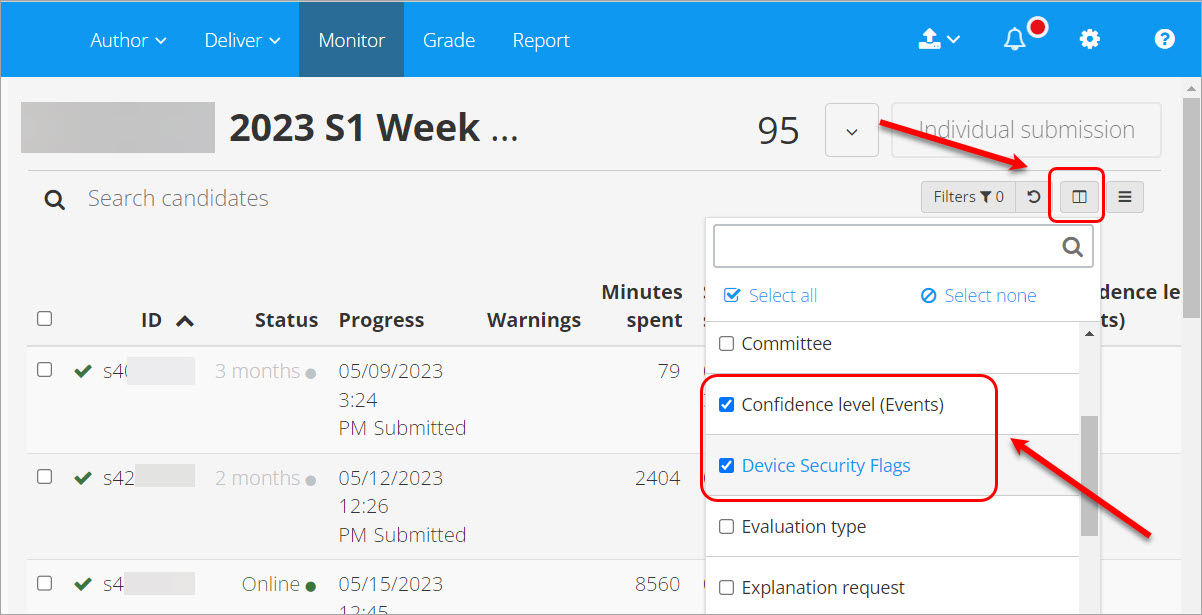This screenshot has height=615, width=1202.
Task: Open the notifications bell icon
Action: (x=1015, y=40)
